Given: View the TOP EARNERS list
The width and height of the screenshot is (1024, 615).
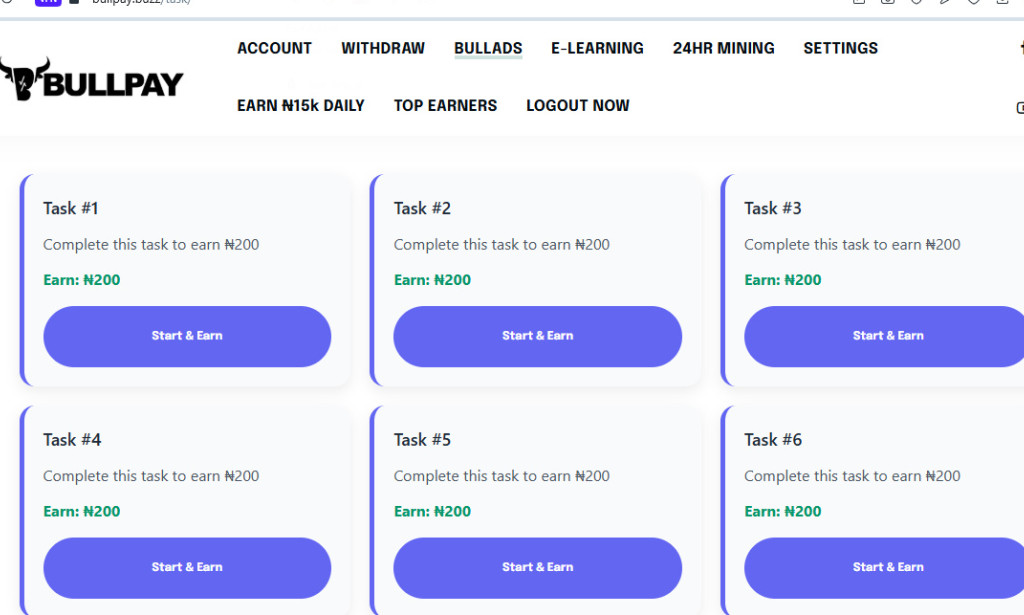Looking at the screenshot, I should pyautogui.click(x=445, y=105).
